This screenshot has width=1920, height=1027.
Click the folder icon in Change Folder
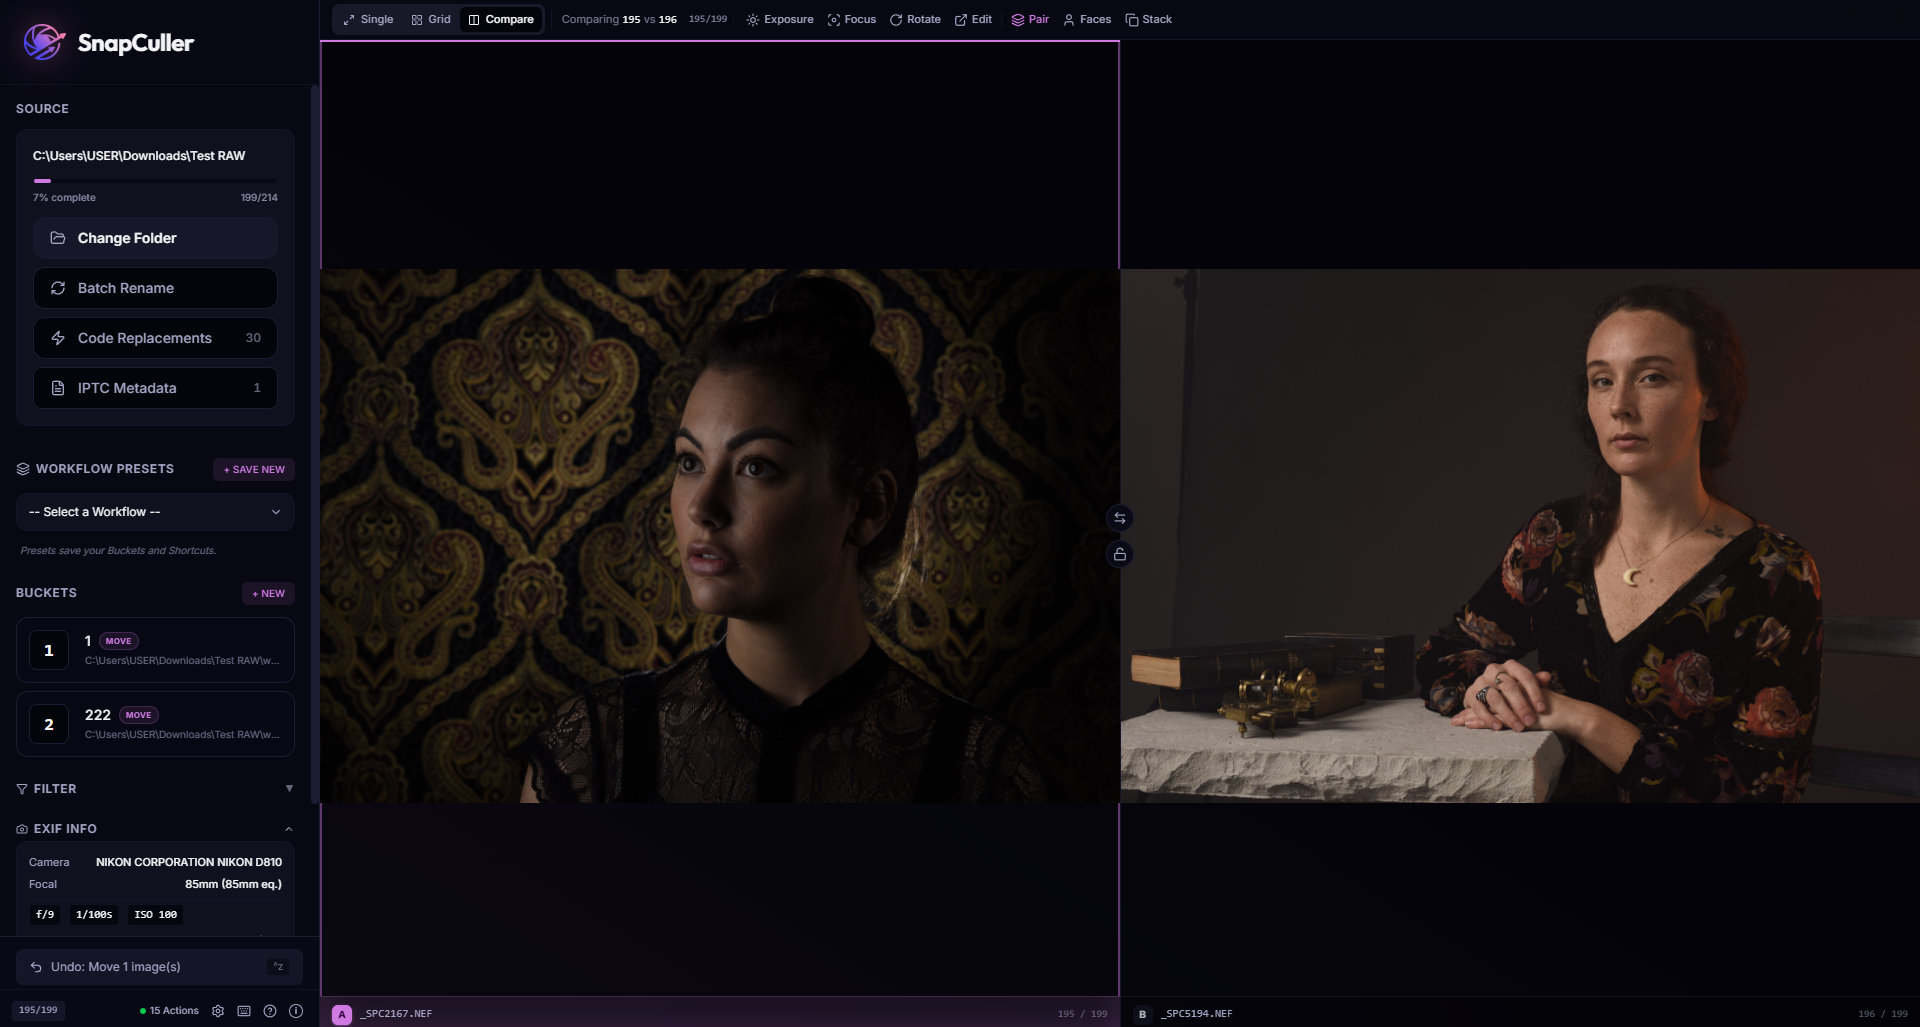click(x=58, y=238)
